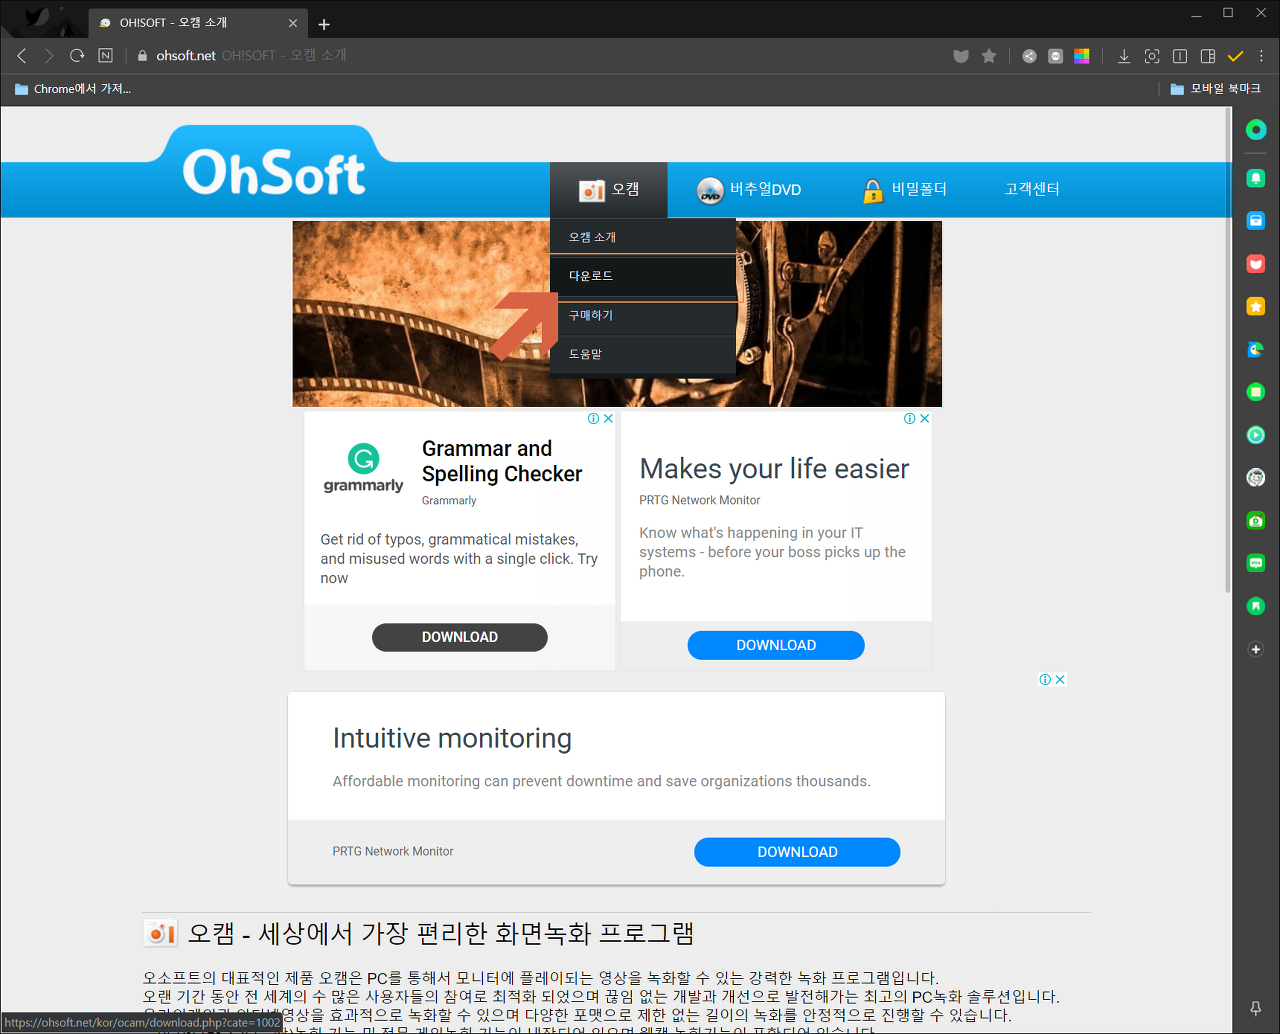
Task: Reload the page with the refresh icon
Action: (x=77, y=56)
